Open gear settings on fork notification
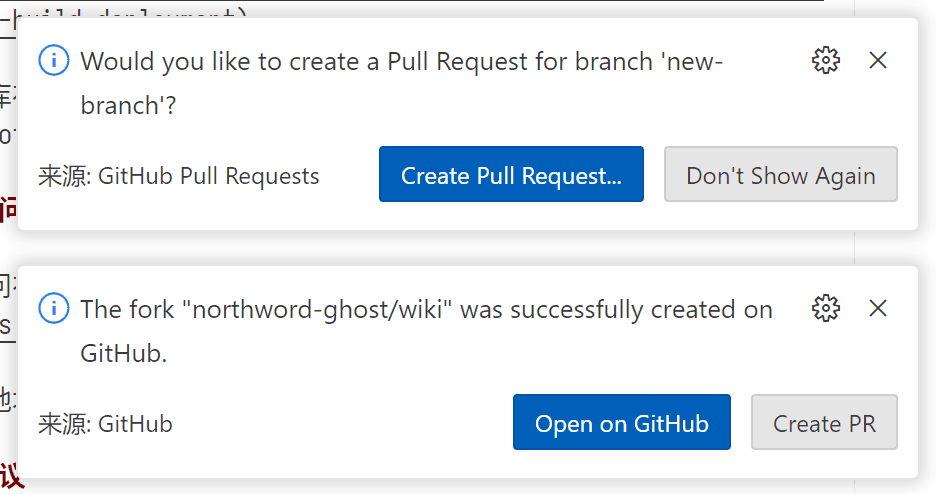The height and width of the screenshot is (494, 936). [826, 309]
